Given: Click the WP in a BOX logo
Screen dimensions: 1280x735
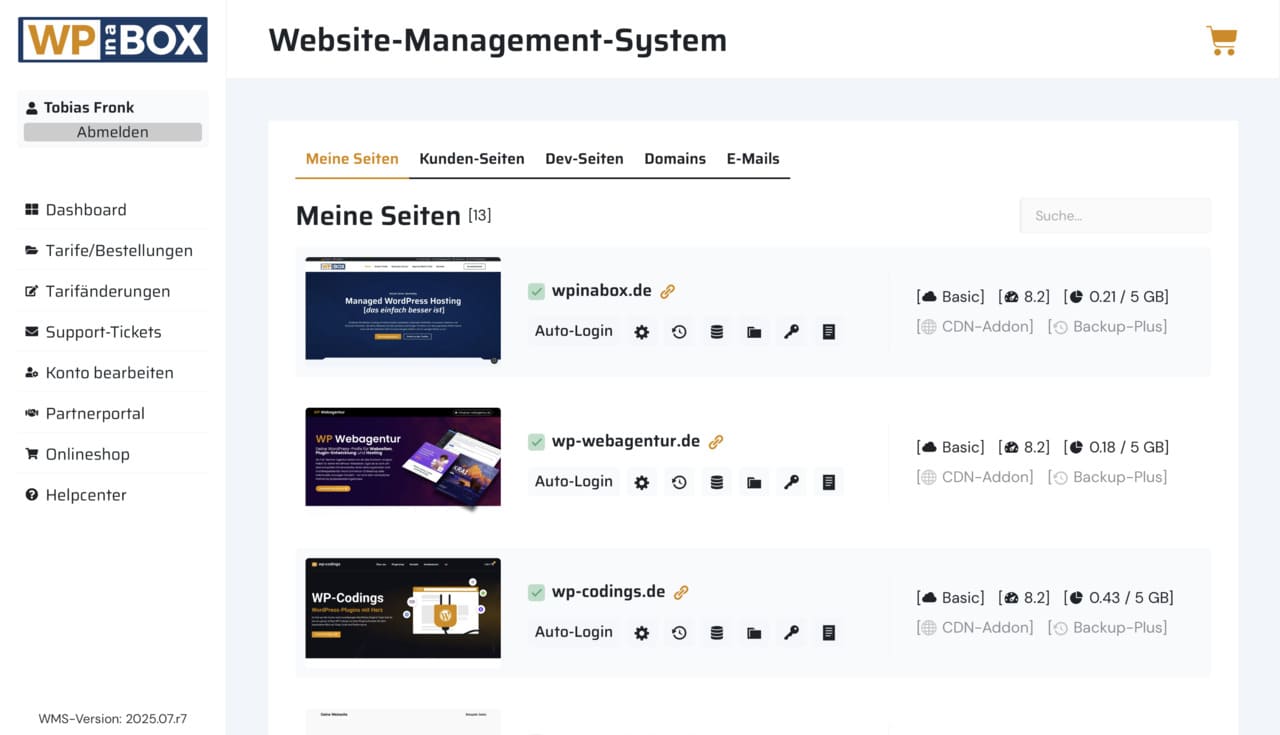Looking at the screenshot, I should [113, 40].
